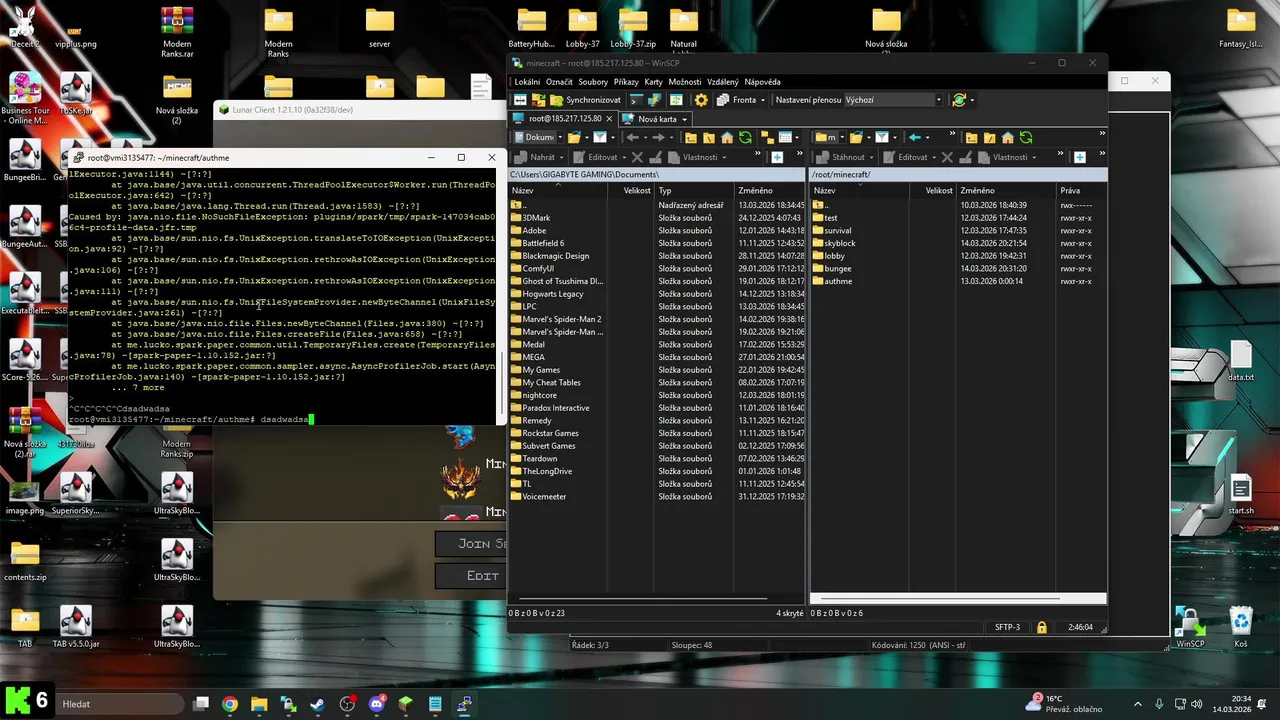The width and height of the screenshot is (1280, 720).
Task: Refresh the remote panel with green arrows icon
Action: coord(1026,137)
